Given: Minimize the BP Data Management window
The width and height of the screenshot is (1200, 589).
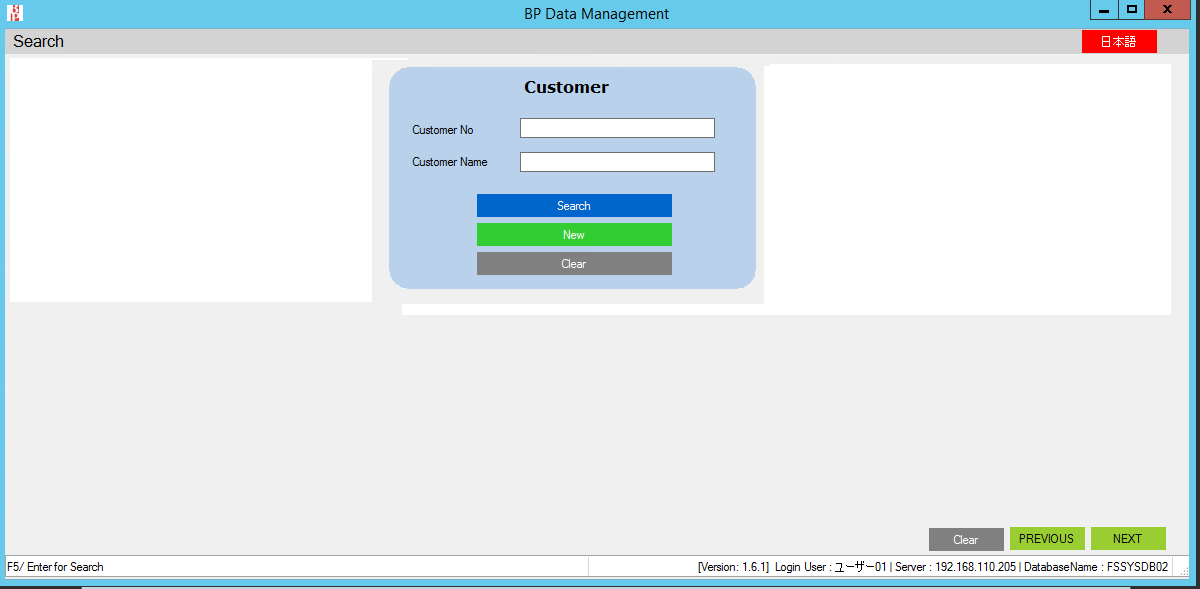Looking at the screenshot, I should coord(1104,9).
